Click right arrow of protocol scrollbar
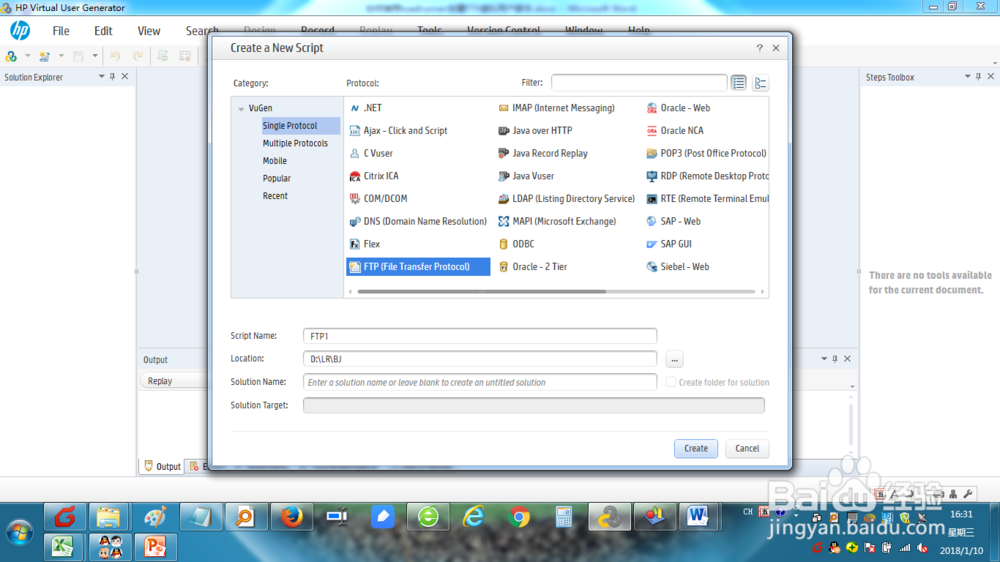The height and width of the screenshot is (562, 1000). pos(762,292)
